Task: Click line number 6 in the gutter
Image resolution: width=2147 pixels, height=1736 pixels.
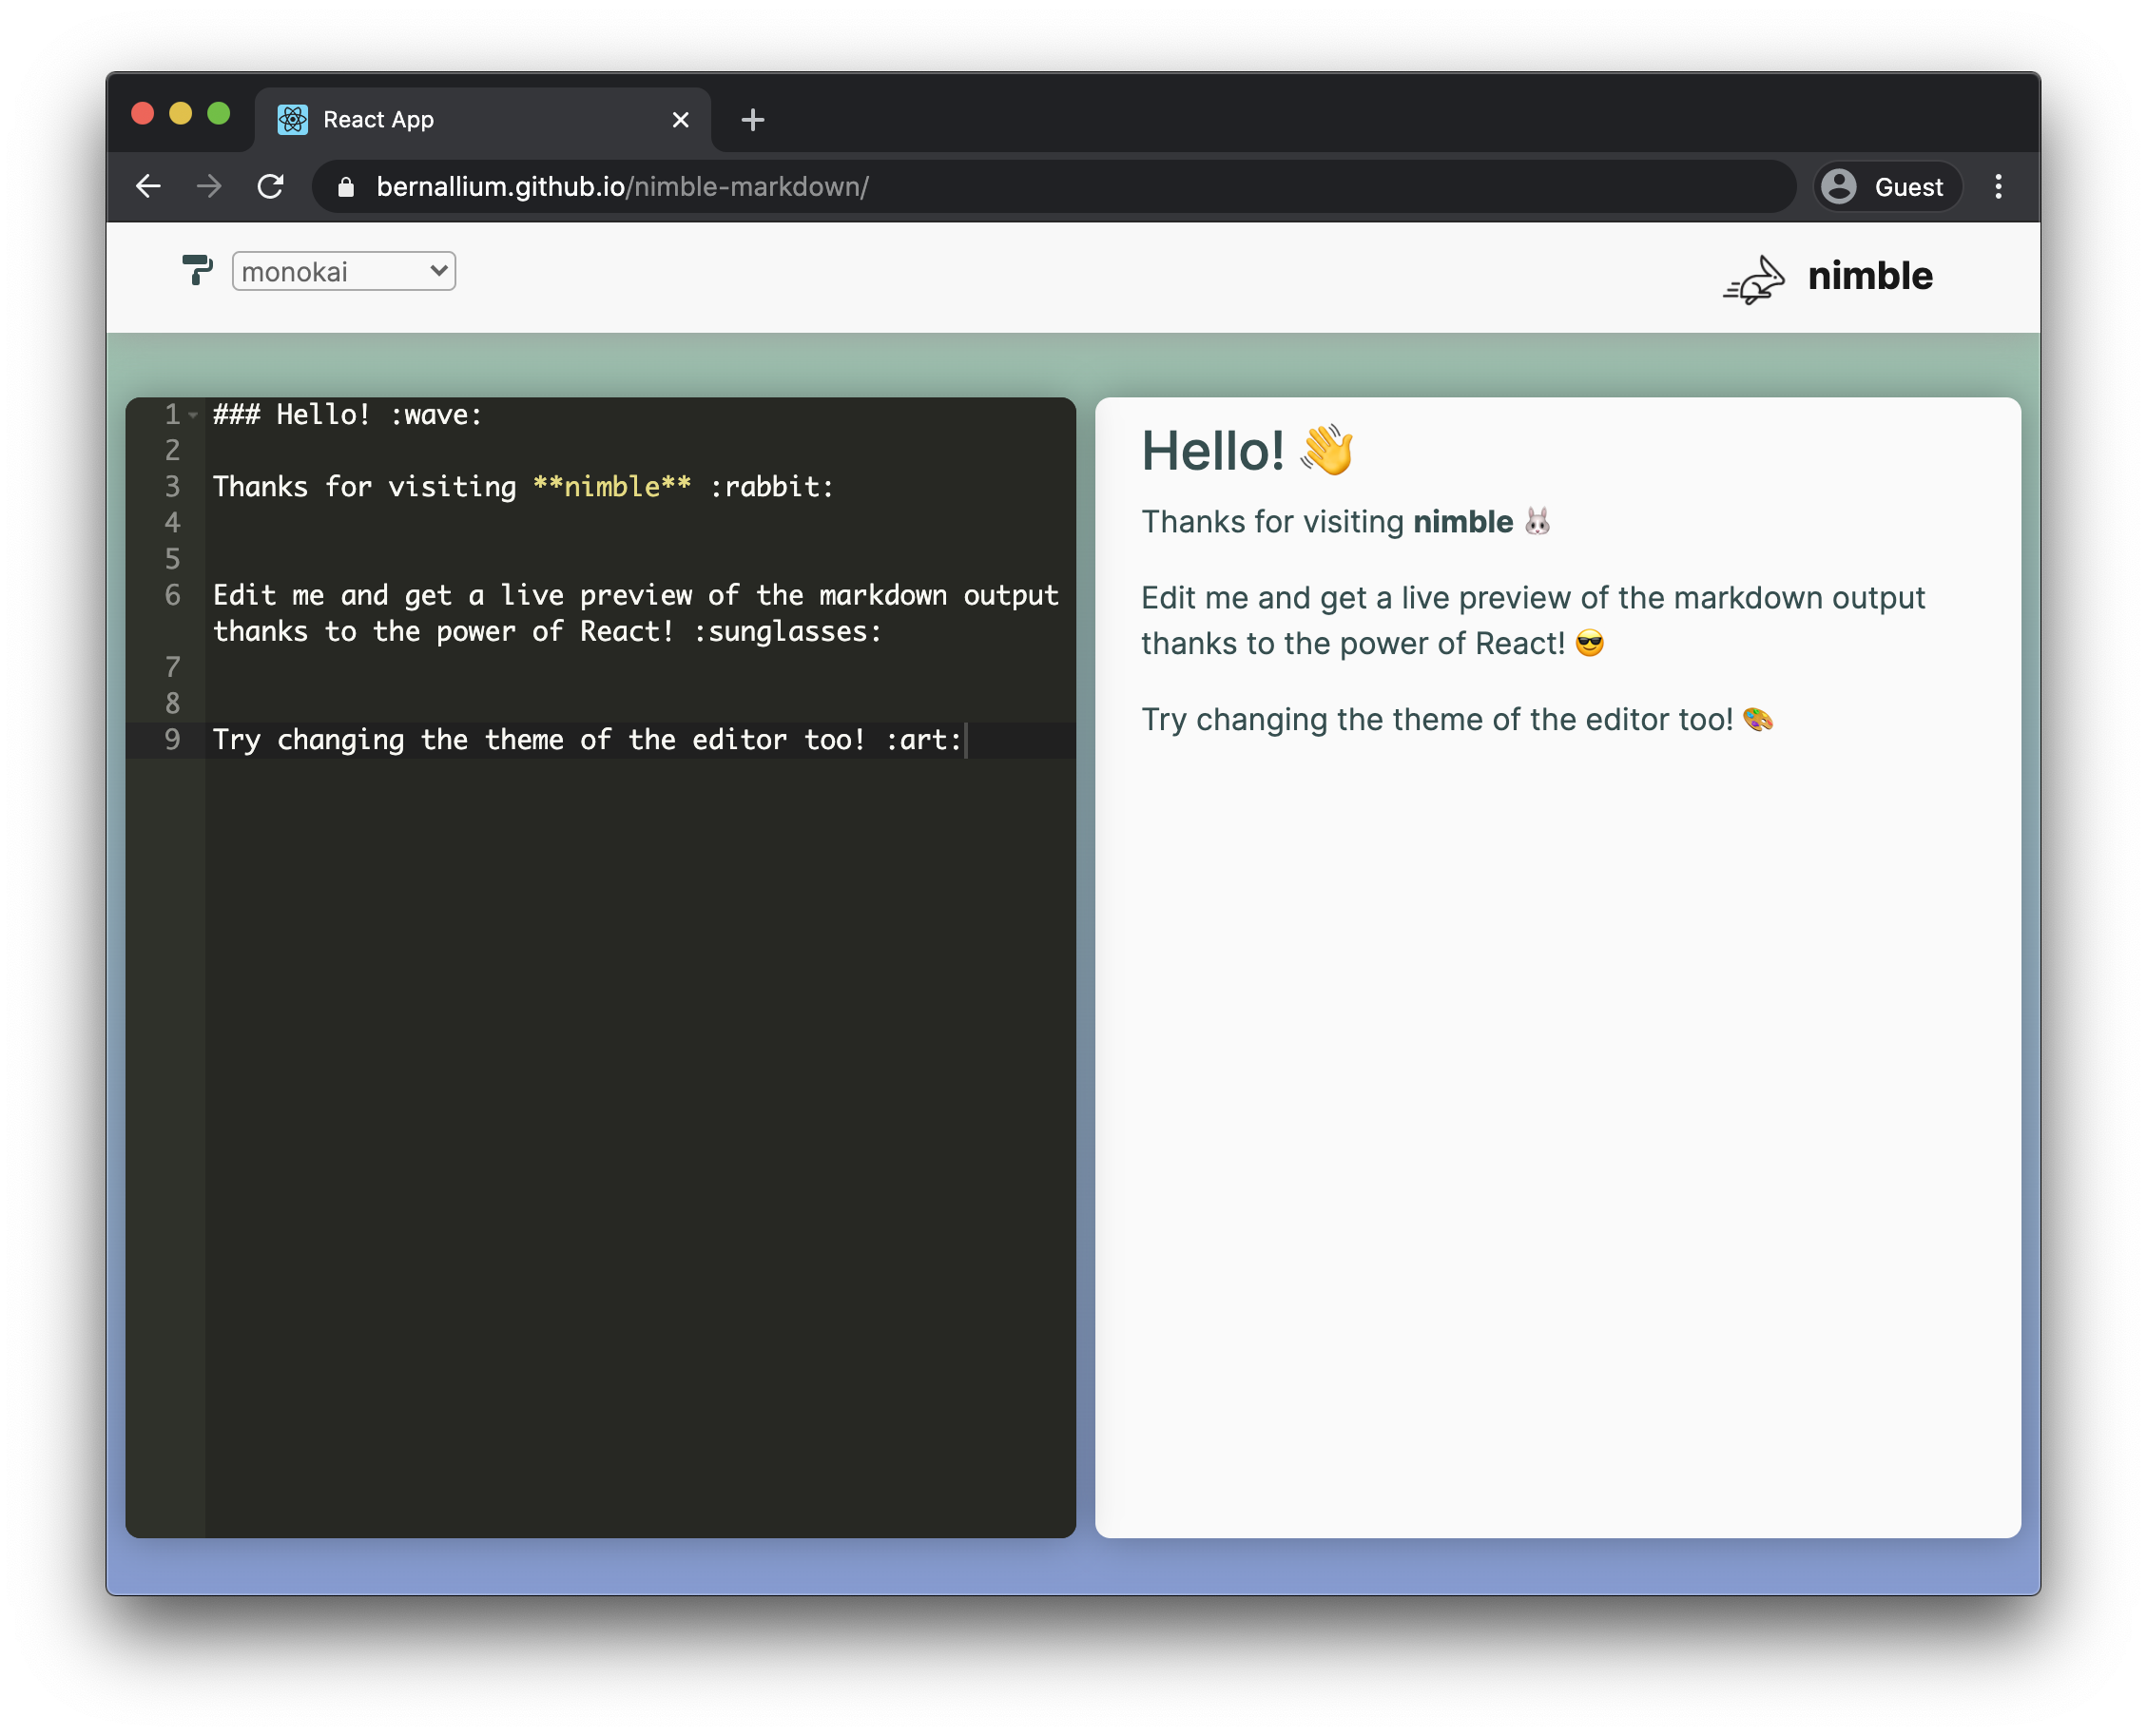Action: click(x=173, y=595)
